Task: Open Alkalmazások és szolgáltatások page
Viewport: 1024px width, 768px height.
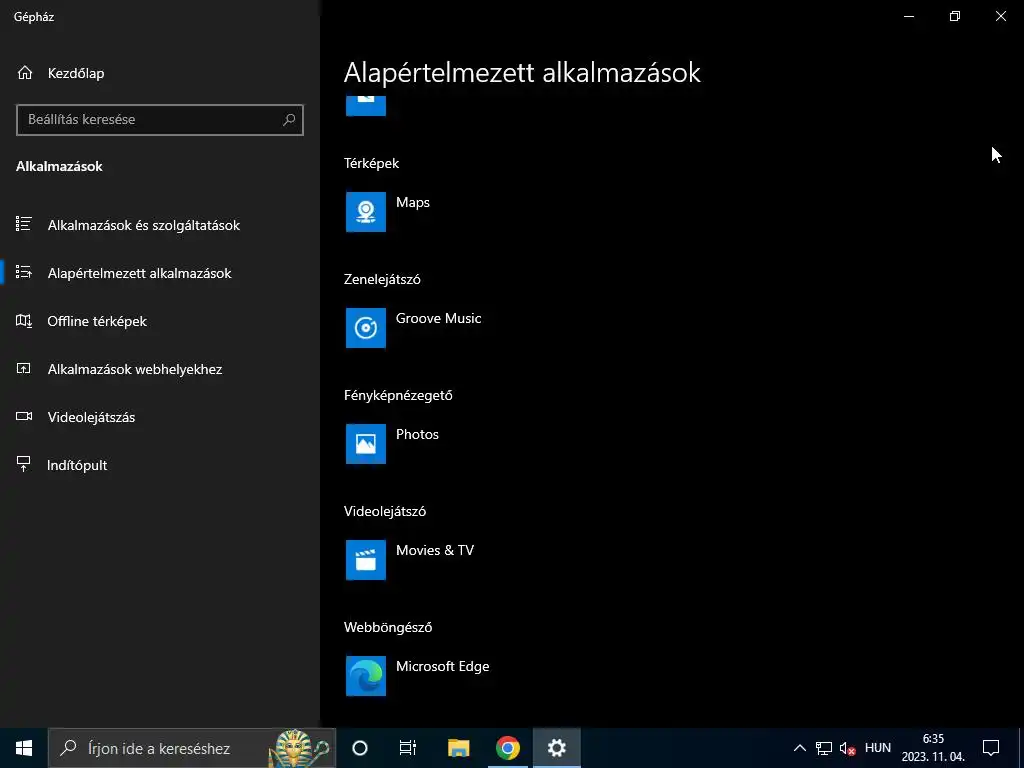Action: (144, 225)
